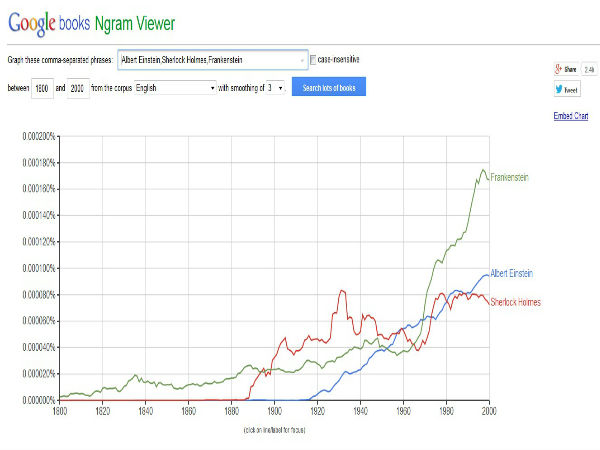Open the Embed Chart link
The image size is (600, 450).
pos(571,117)
